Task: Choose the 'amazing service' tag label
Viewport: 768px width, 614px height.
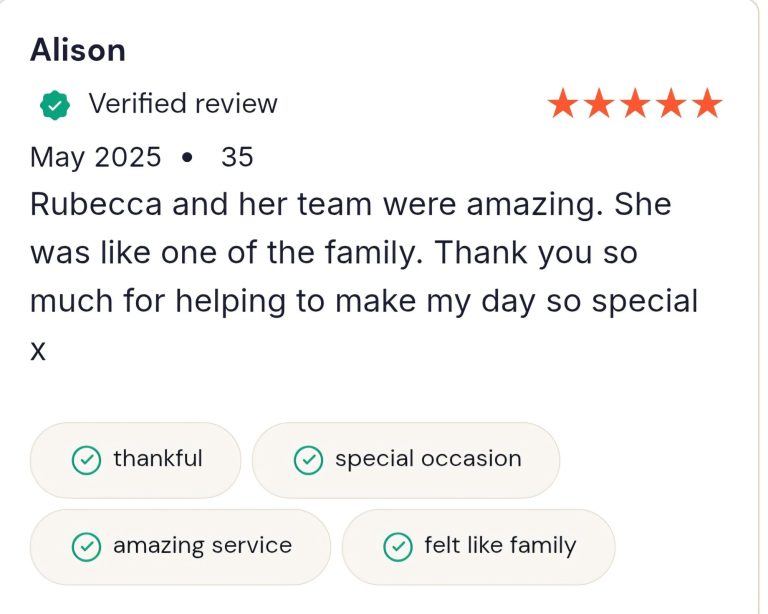Action: coord(202,546)
